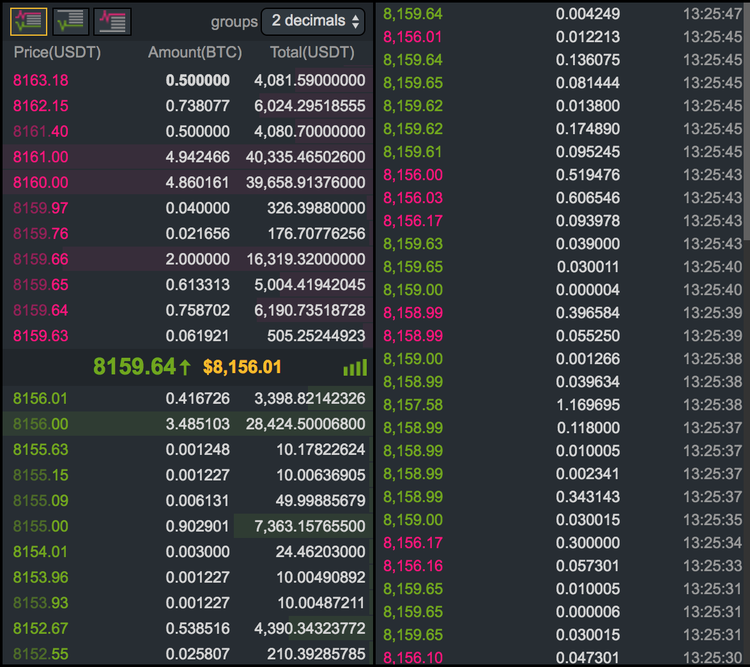Screen dimensions: 750x667
Task: Select sell order at price 8159.63 in the order book
Action: (188, 336)
